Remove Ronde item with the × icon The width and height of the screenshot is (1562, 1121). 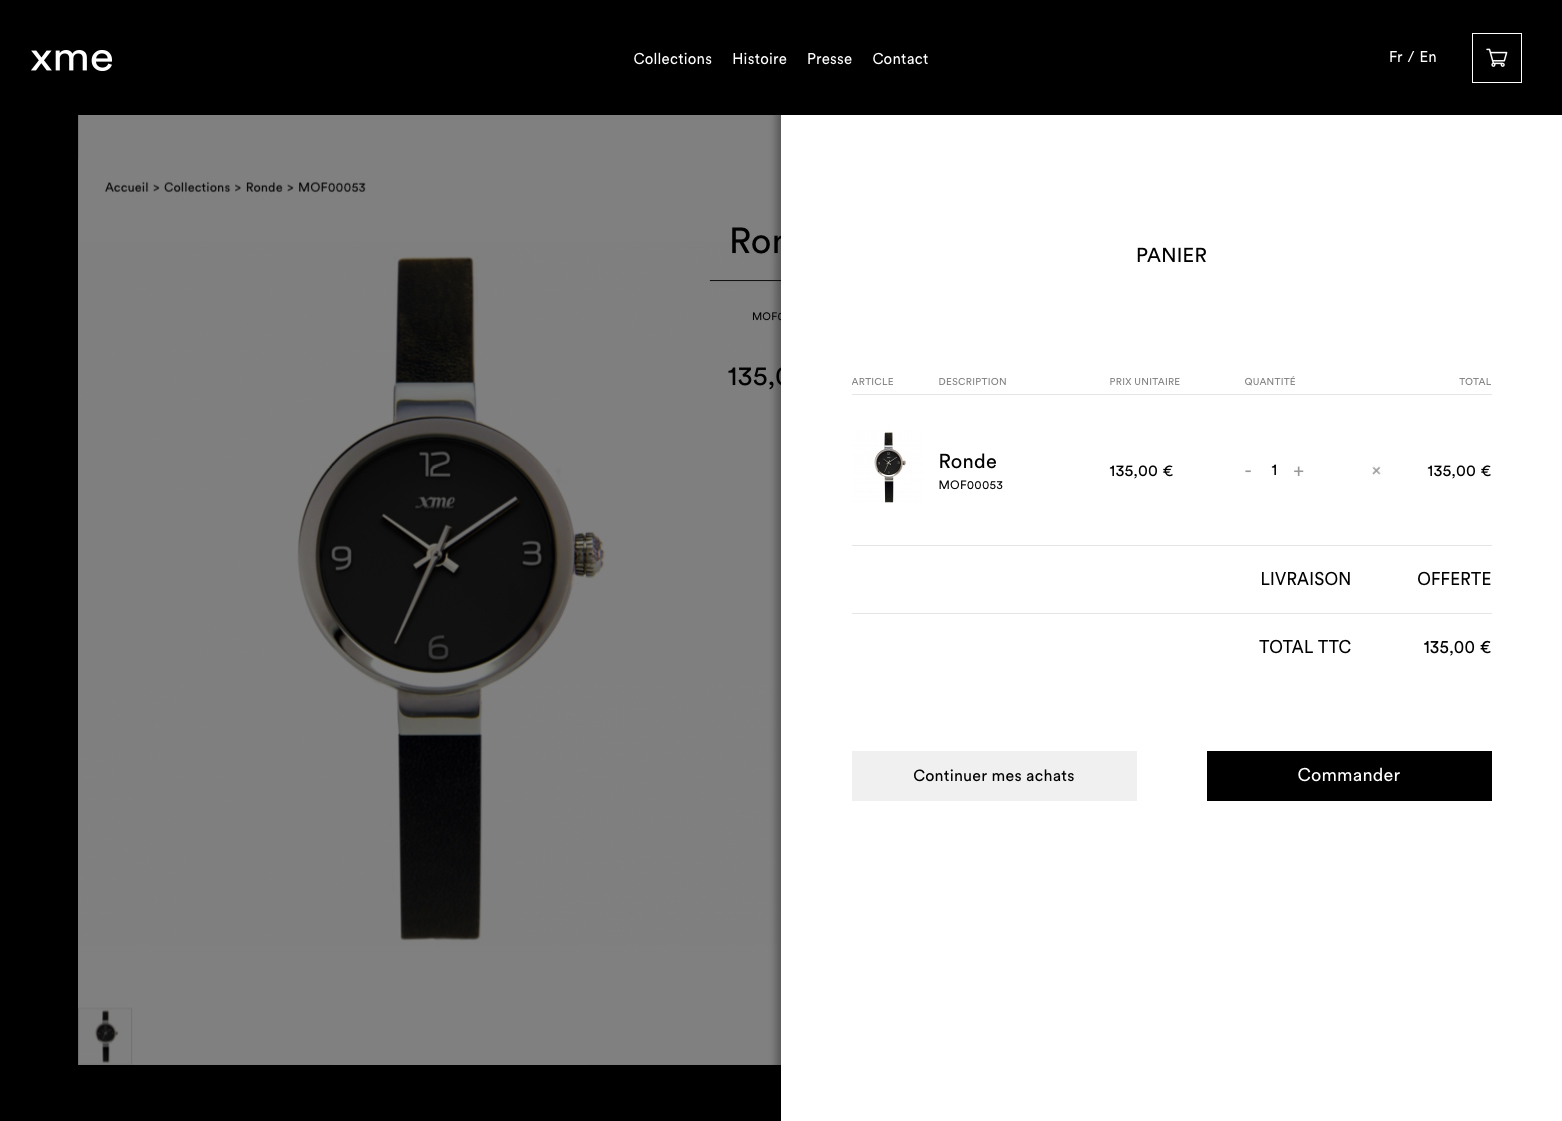[1376, 471]
